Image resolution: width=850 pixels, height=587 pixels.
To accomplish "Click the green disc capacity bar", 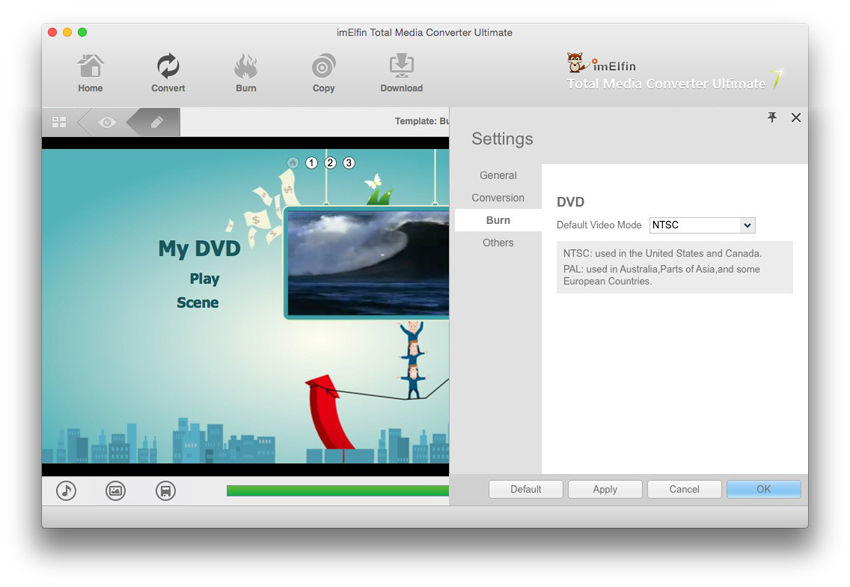I will click(x=338, y=491).
